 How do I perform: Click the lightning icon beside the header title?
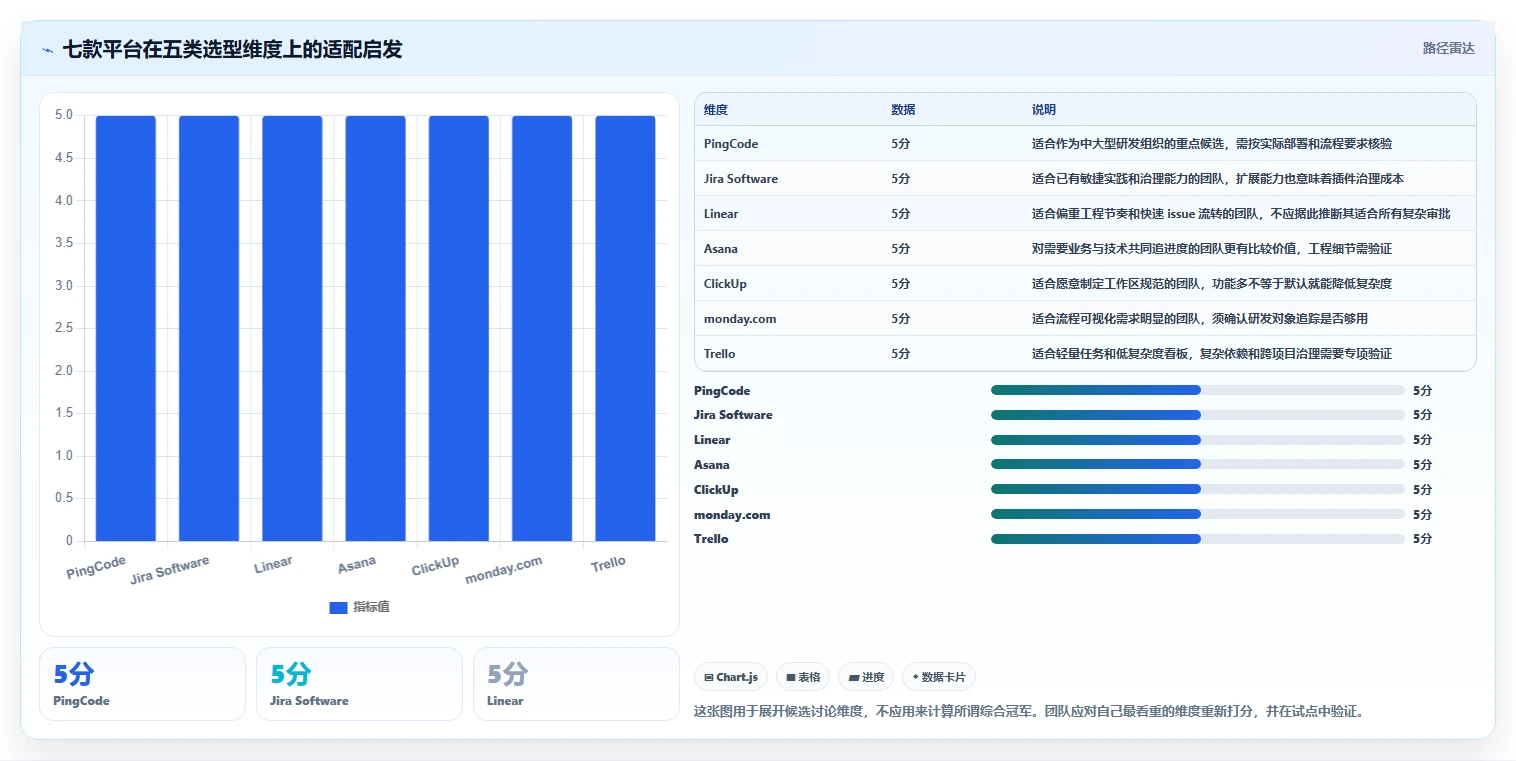click(x=47, y=49)
